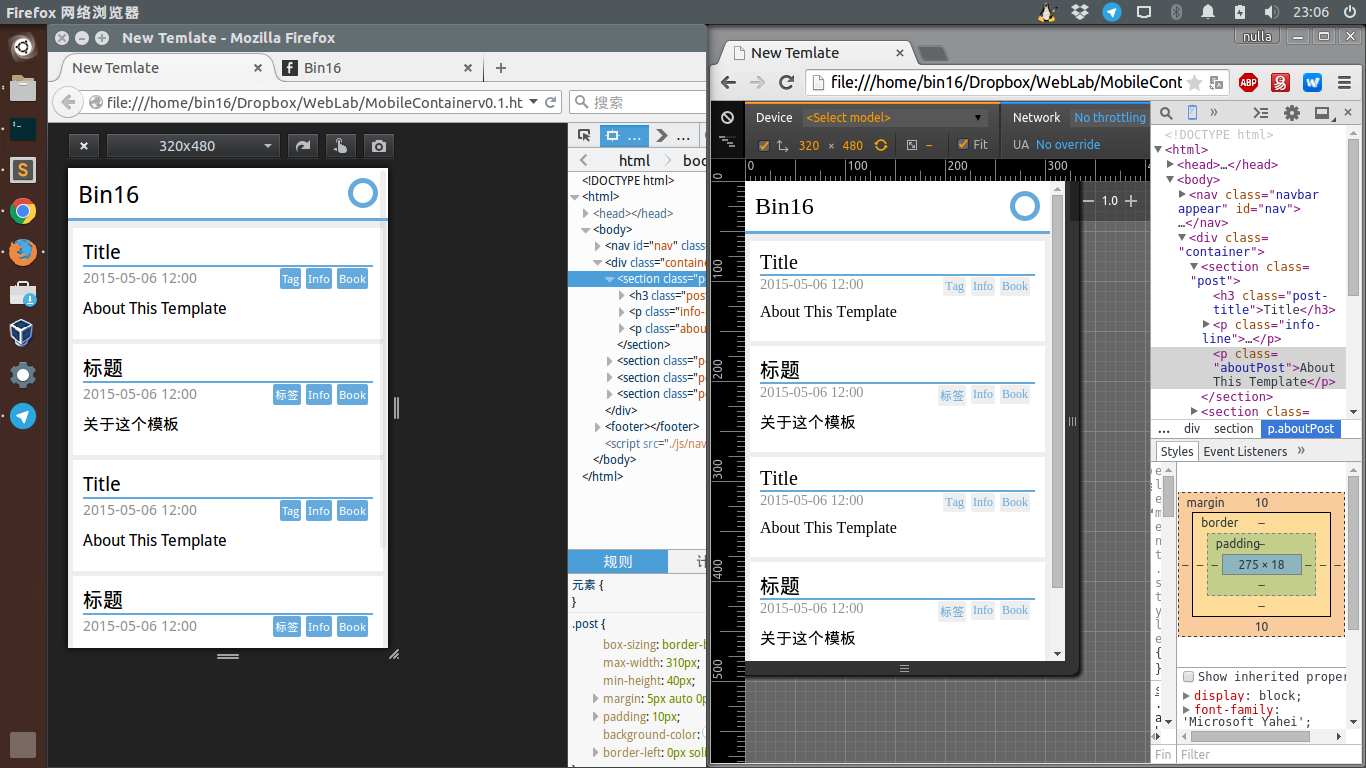Click the Firefox element picker icon

point(584,136)
